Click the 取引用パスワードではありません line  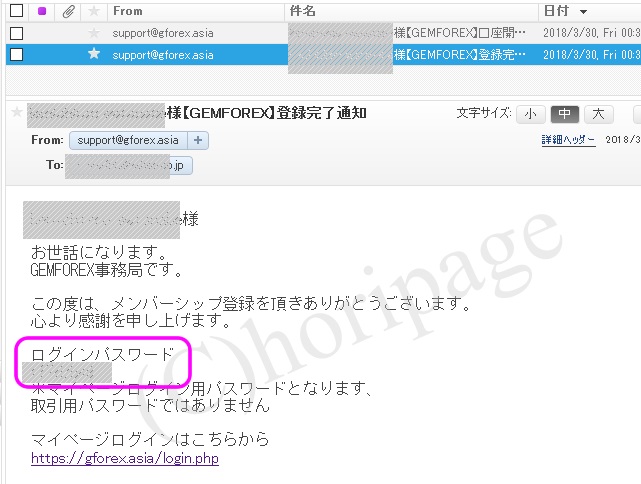150,406
